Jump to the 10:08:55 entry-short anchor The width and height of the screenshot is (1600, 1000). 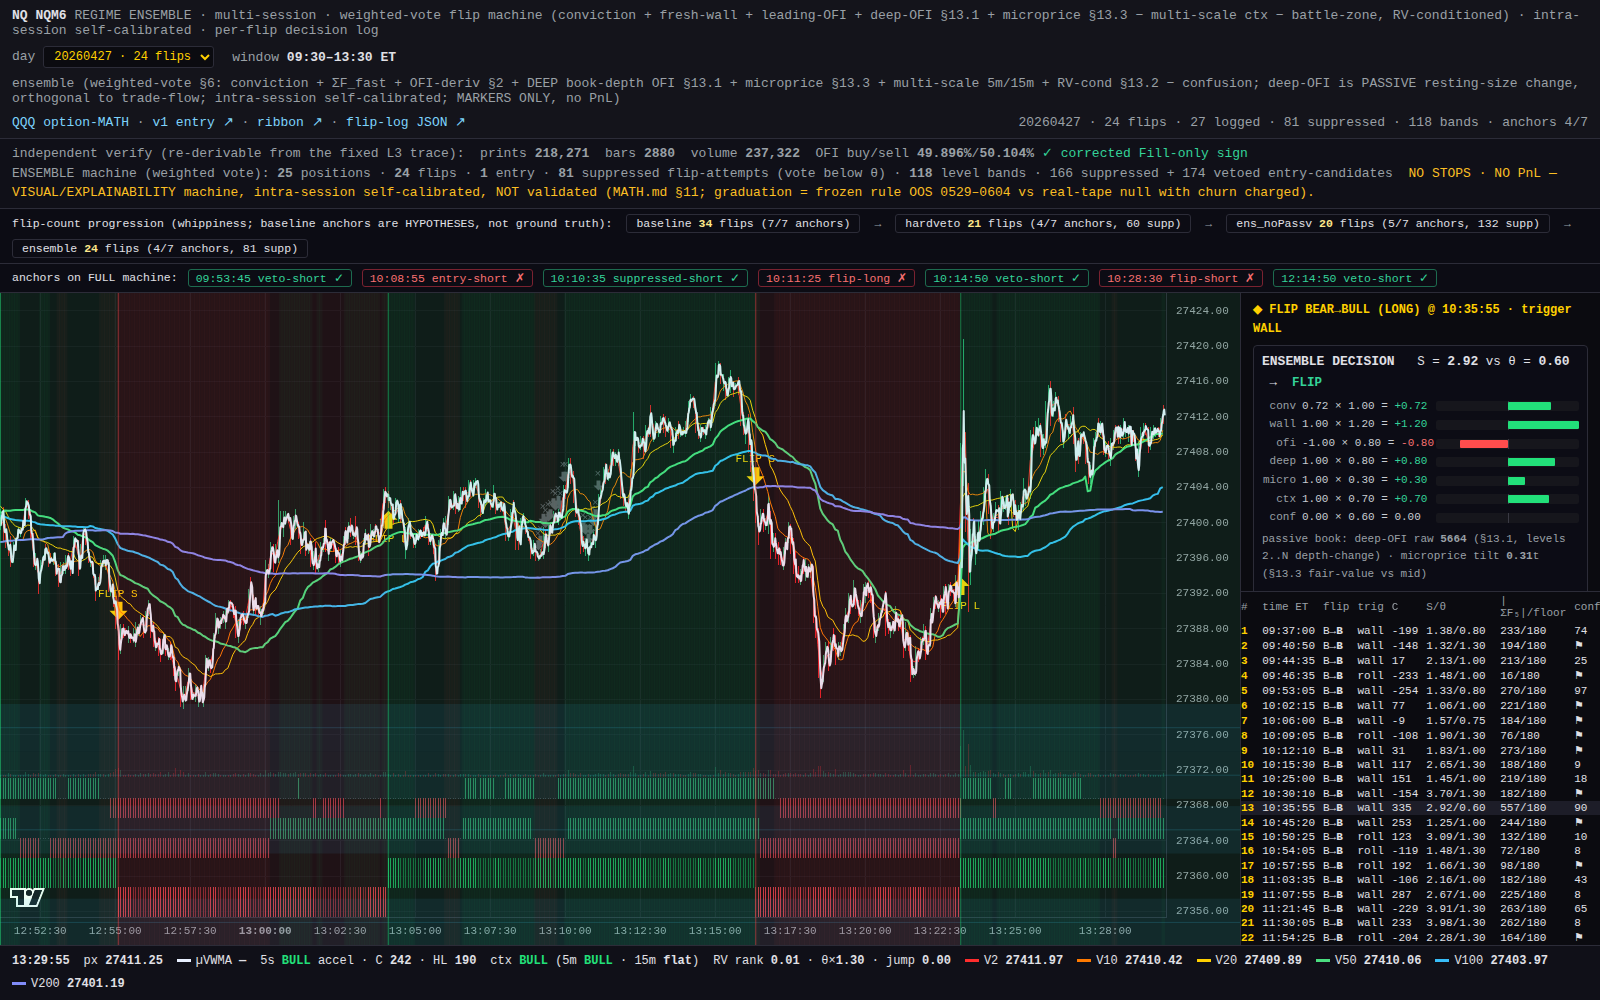447,278
